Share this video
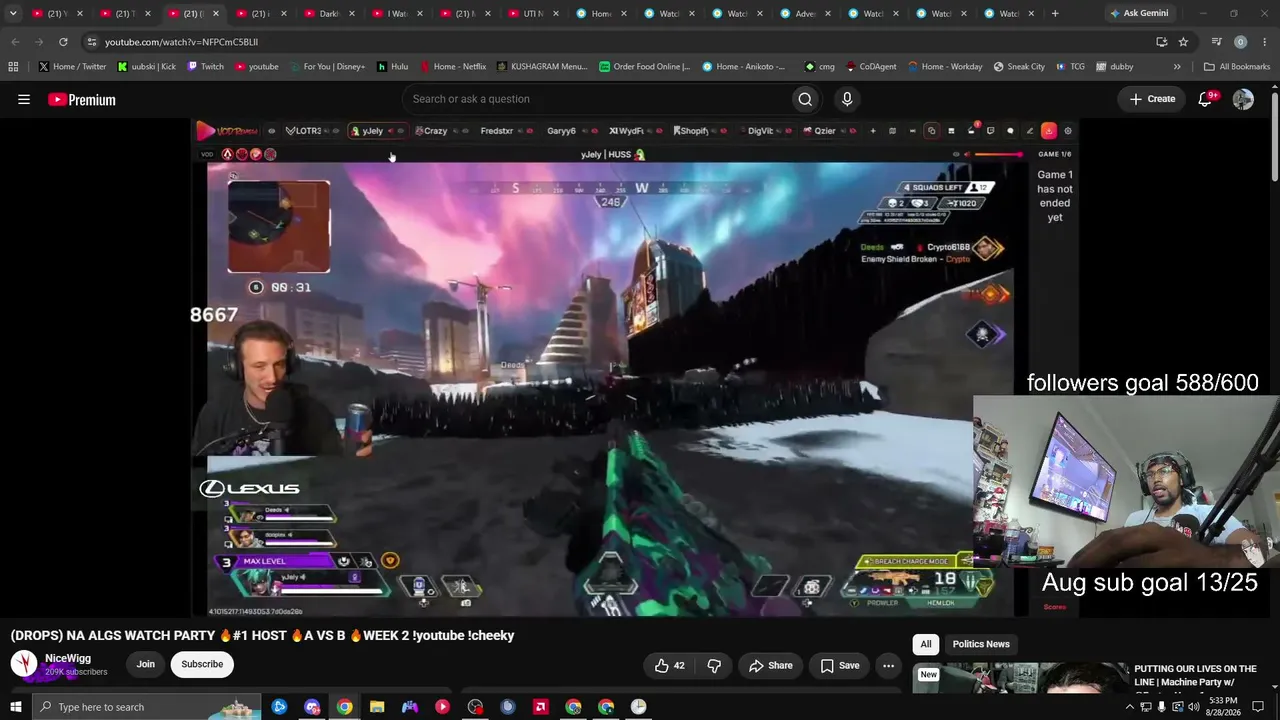The height and width of the screenshot is (720, 1280). (x=771, y=665)
